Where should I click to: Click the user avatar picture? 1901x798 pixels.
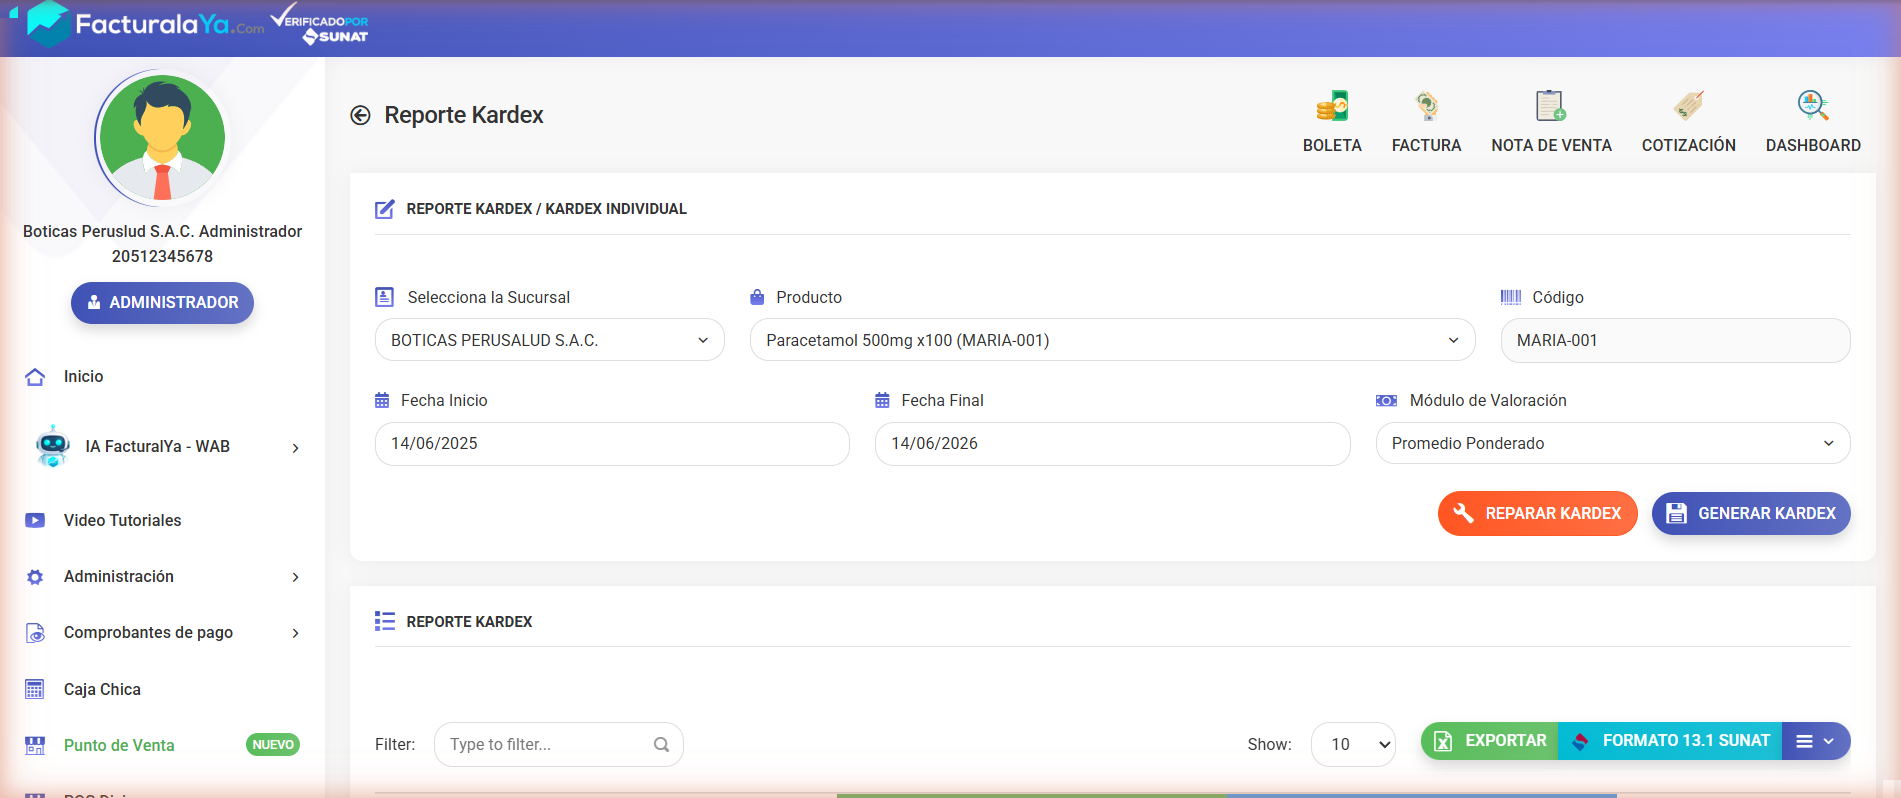point(162,138)
